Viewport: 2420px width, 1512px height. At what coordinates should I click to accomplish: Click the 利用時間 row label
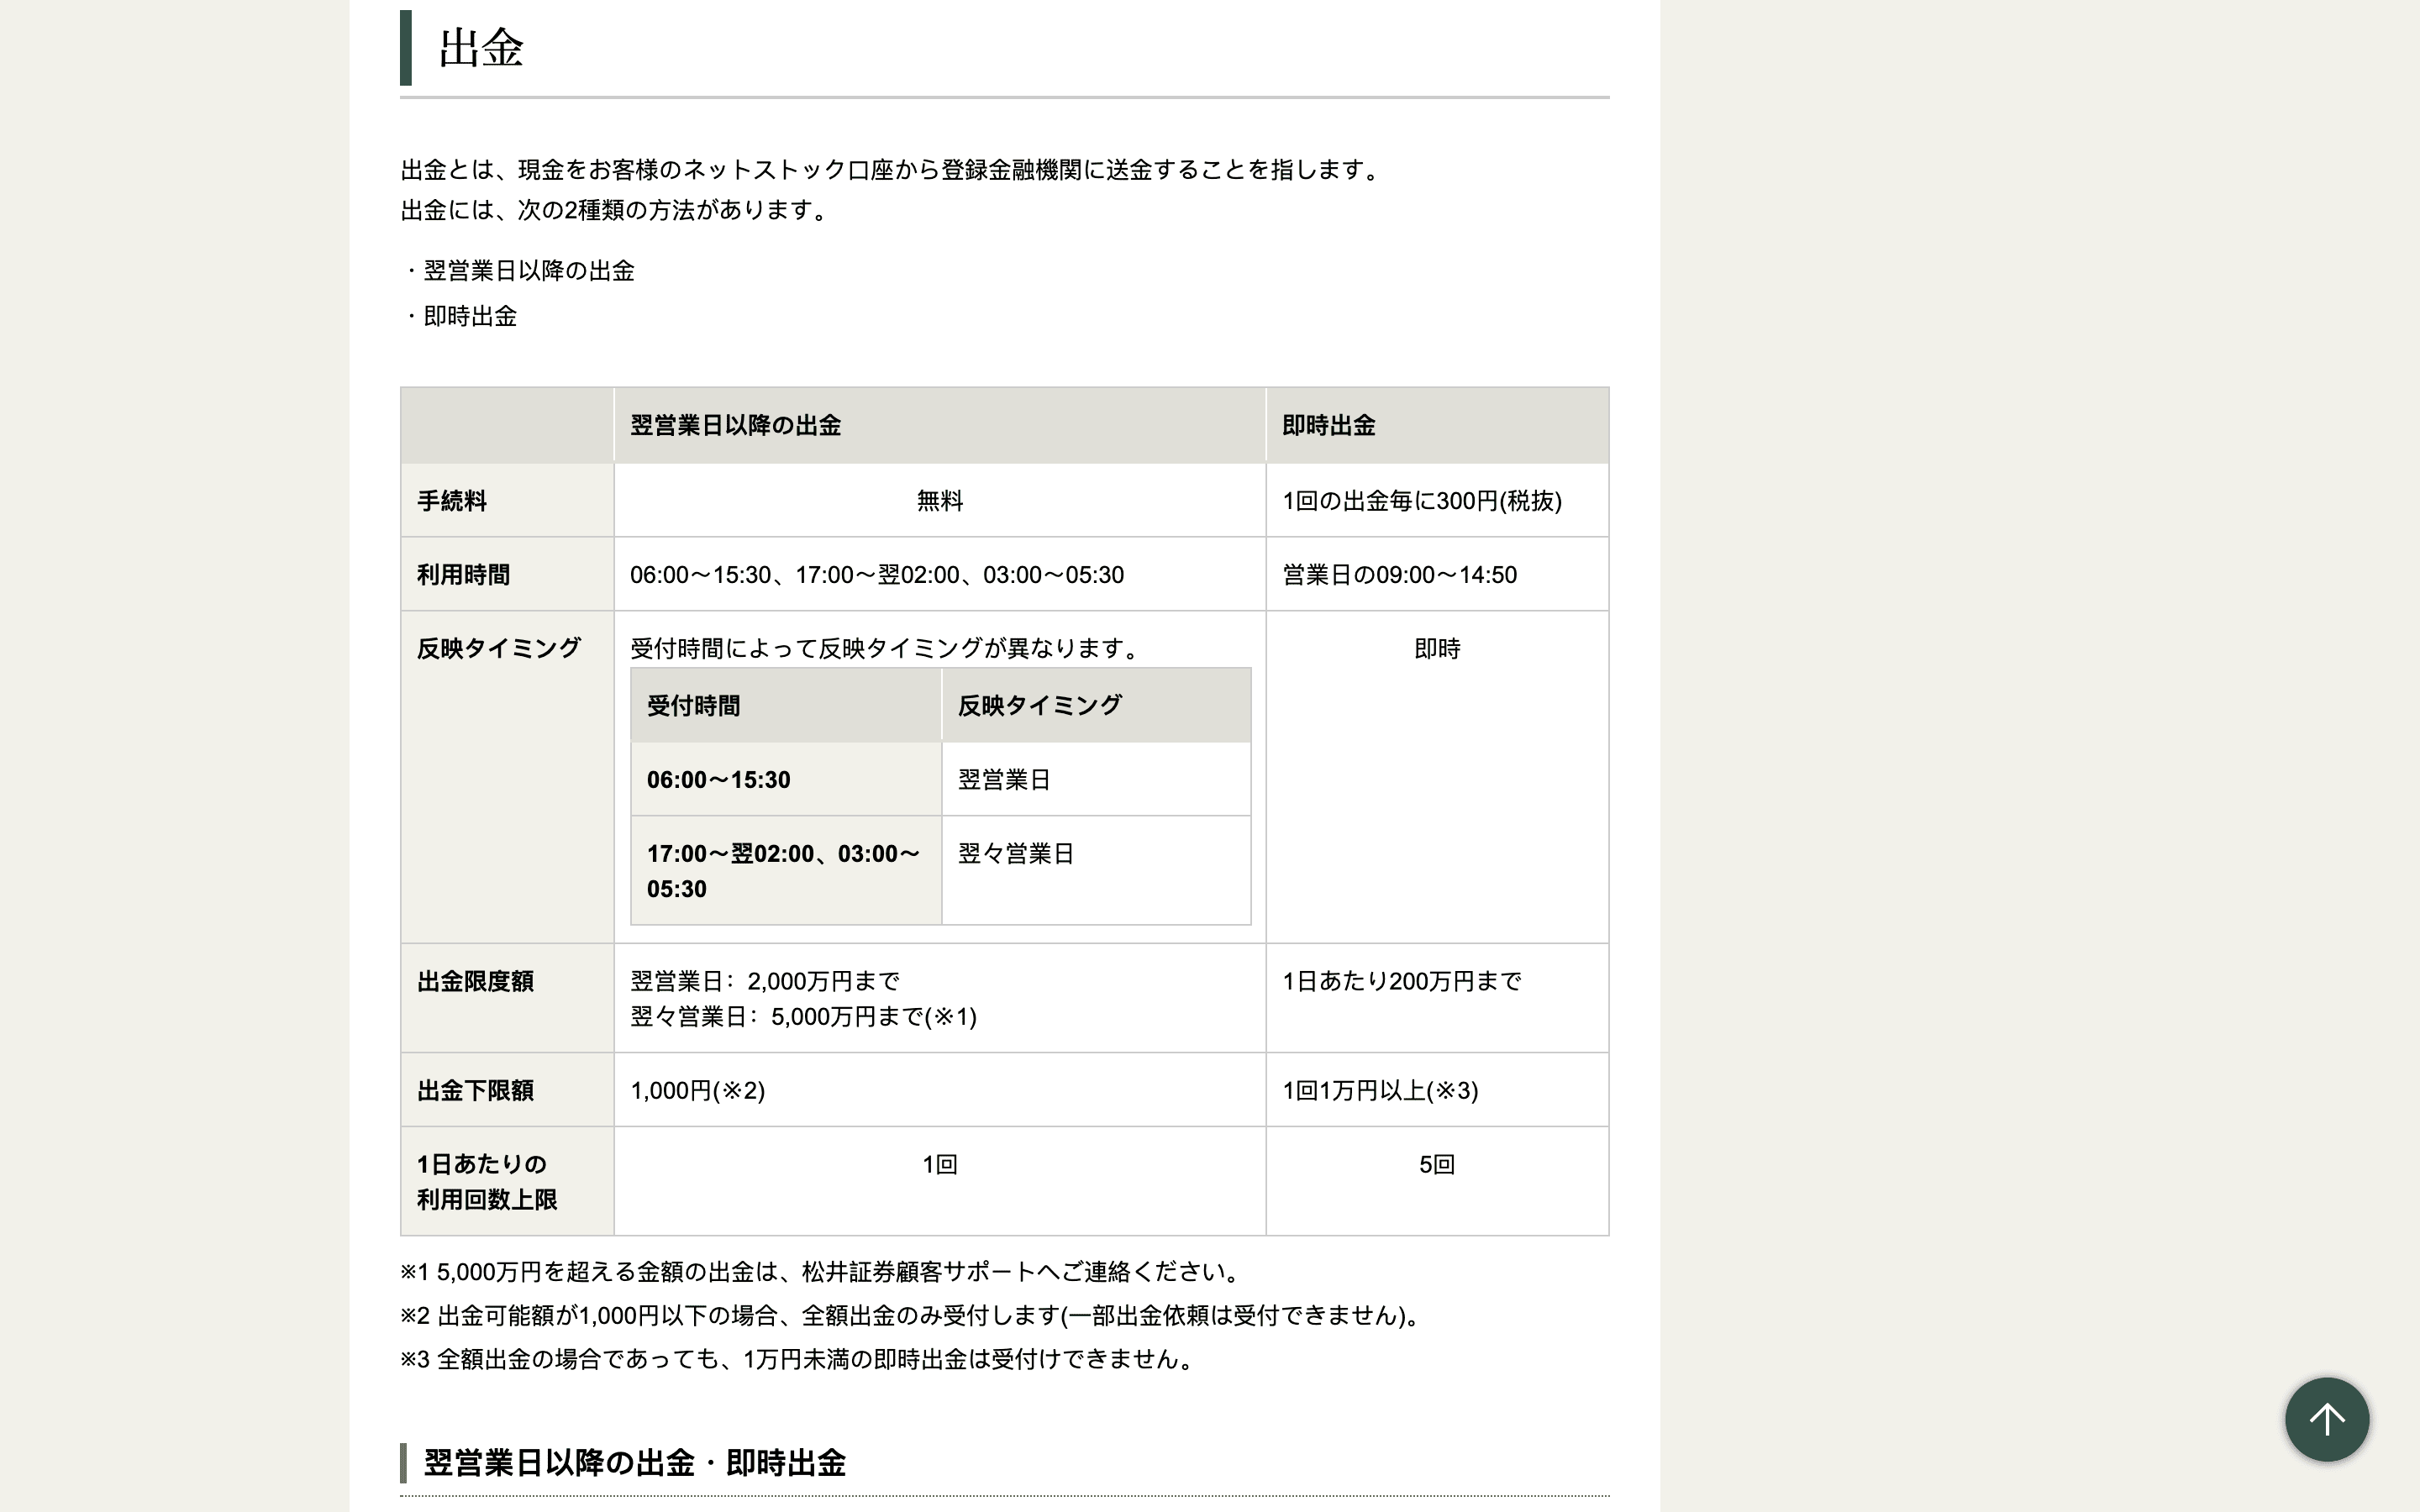(464, 575)
